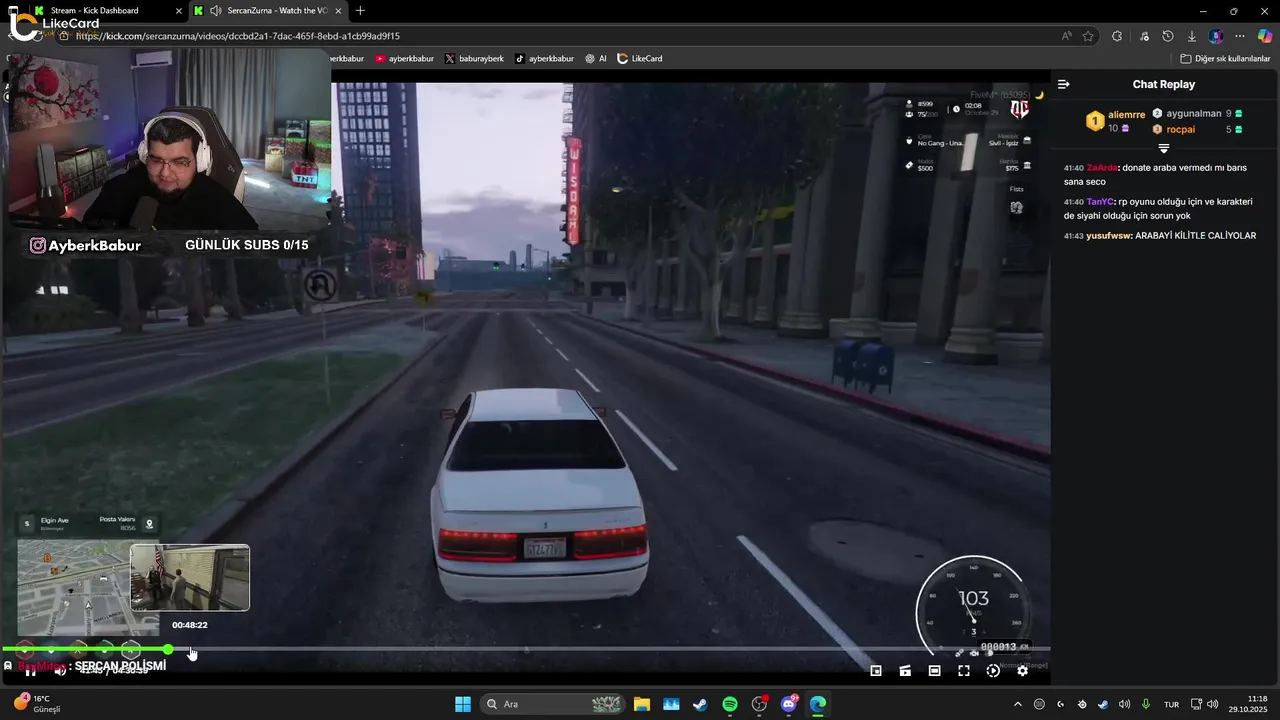This screenshot has height=720, width=1280.
Task: Open browser extensions puzzle icon
Action: (x=1117, y=36)
